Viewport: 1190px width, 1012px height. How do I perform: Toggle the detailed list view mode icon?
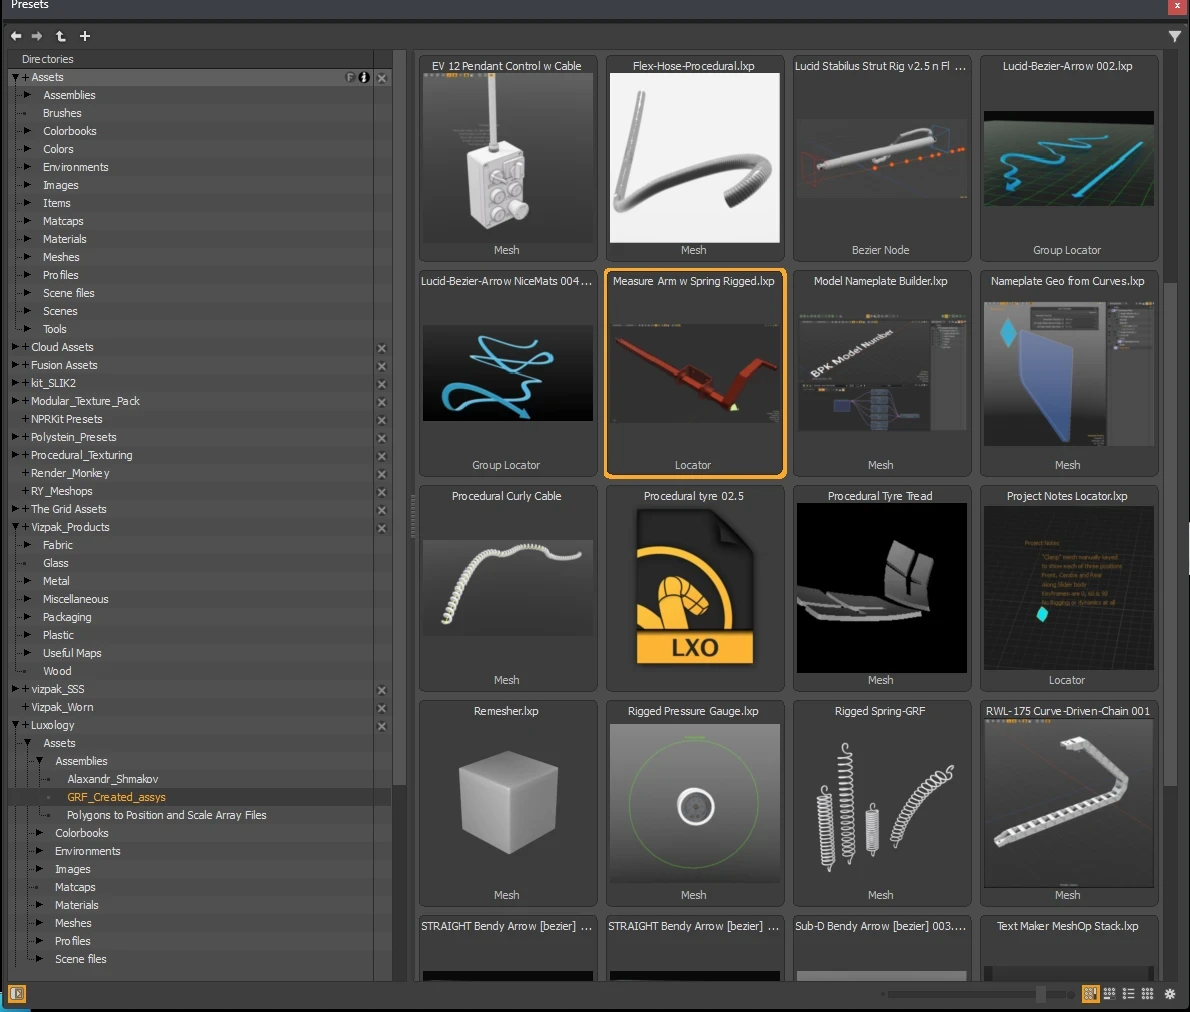tap(1109, 994)
